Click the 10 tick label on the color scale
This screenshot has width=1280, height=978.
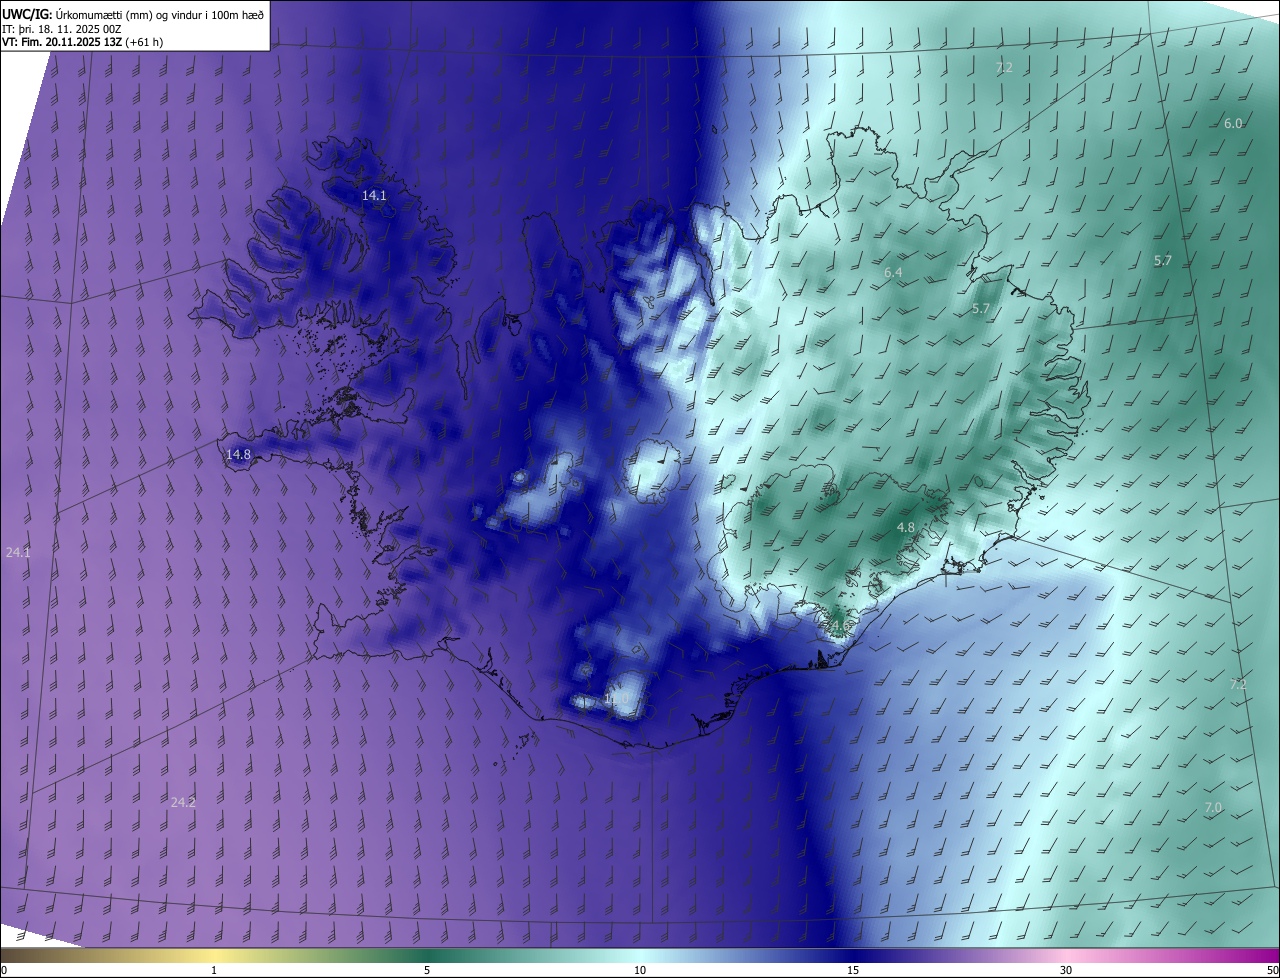coord(640,970)
